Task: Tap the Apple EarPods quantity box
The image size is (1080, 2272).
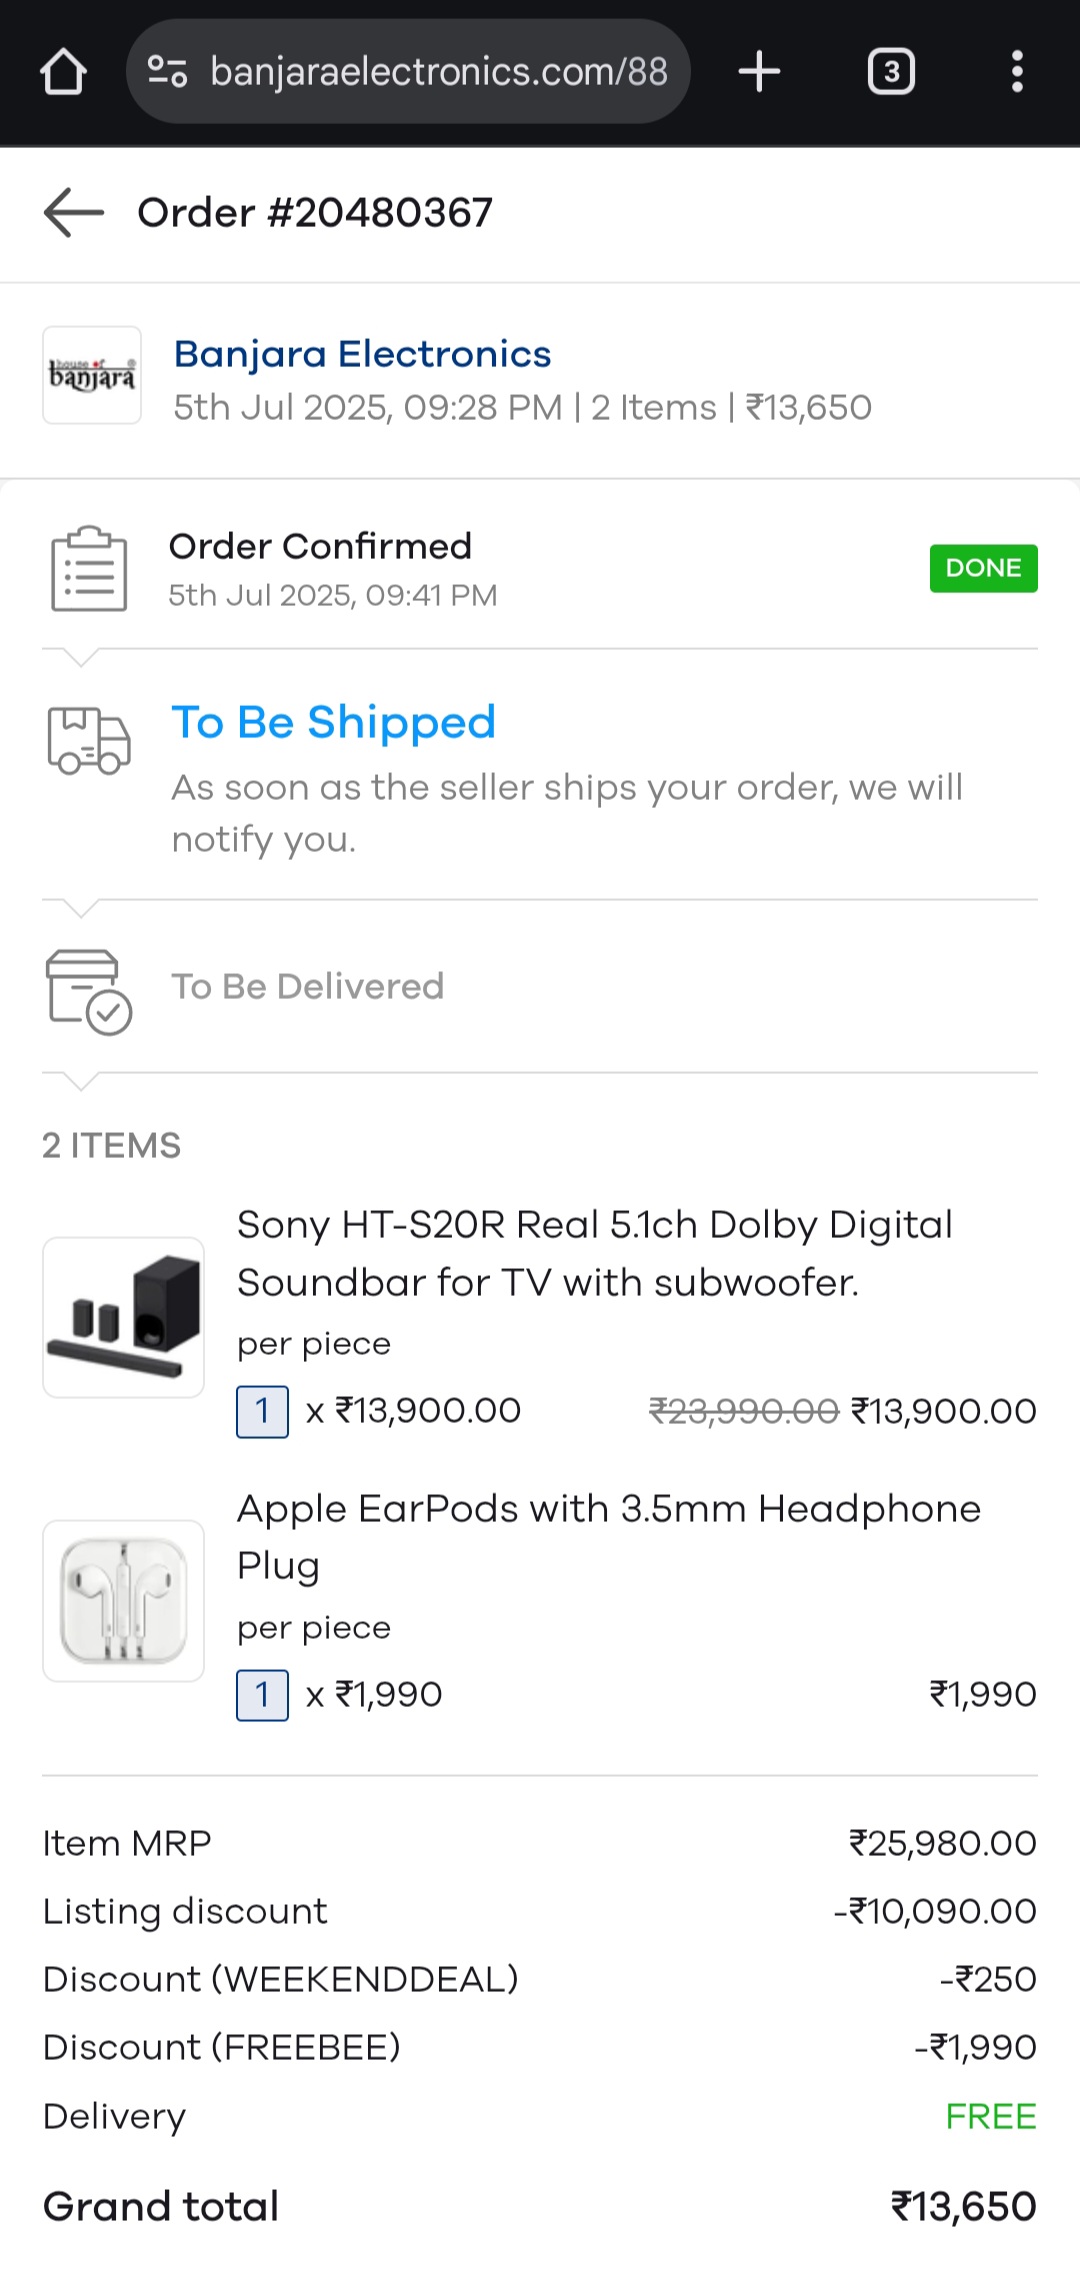Action: [x=262, y=1695]
